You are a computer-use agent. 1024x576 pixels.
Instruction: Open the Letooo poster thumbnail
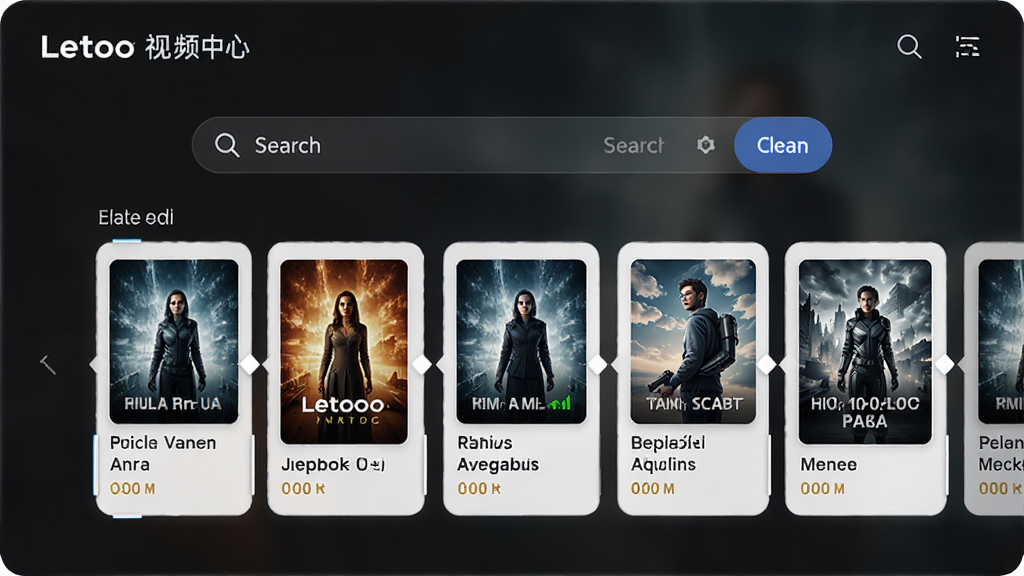[x=344, y=351]
